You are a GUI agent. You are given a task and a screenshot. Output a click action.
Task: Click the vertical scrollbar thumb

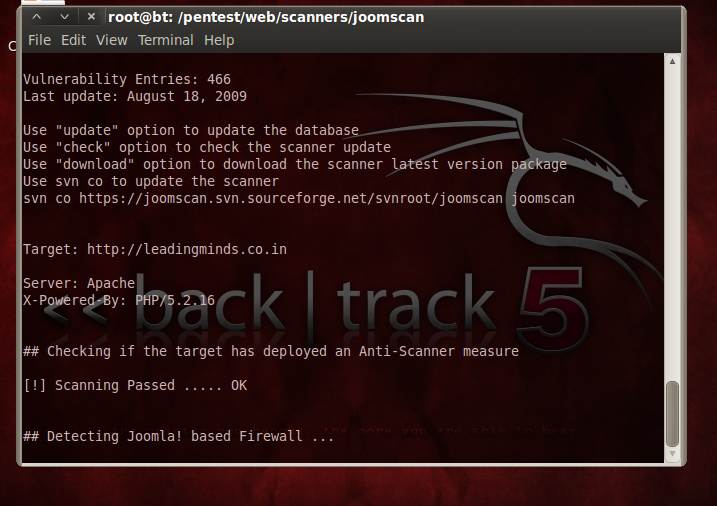pos(672,414)
